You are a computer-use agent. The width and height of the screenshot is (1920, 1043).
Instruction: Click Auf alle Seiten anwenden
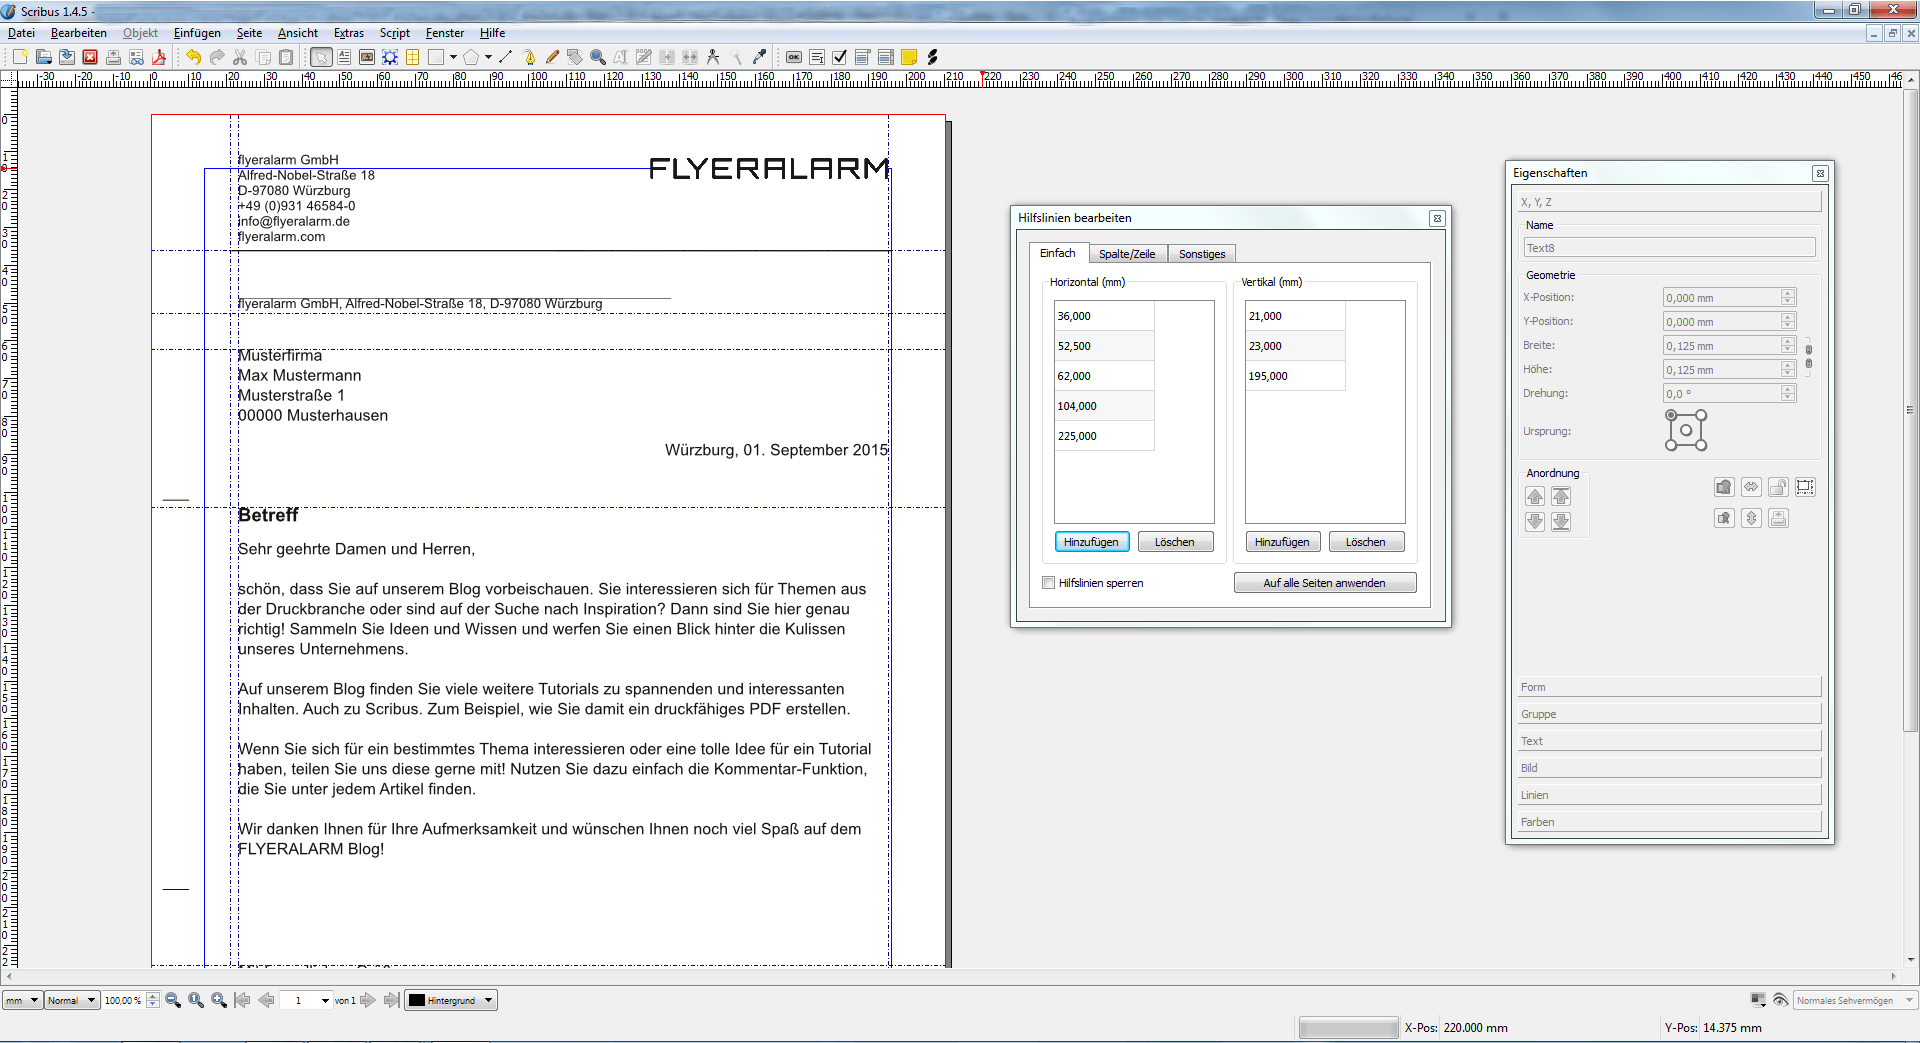[1325, 582]
